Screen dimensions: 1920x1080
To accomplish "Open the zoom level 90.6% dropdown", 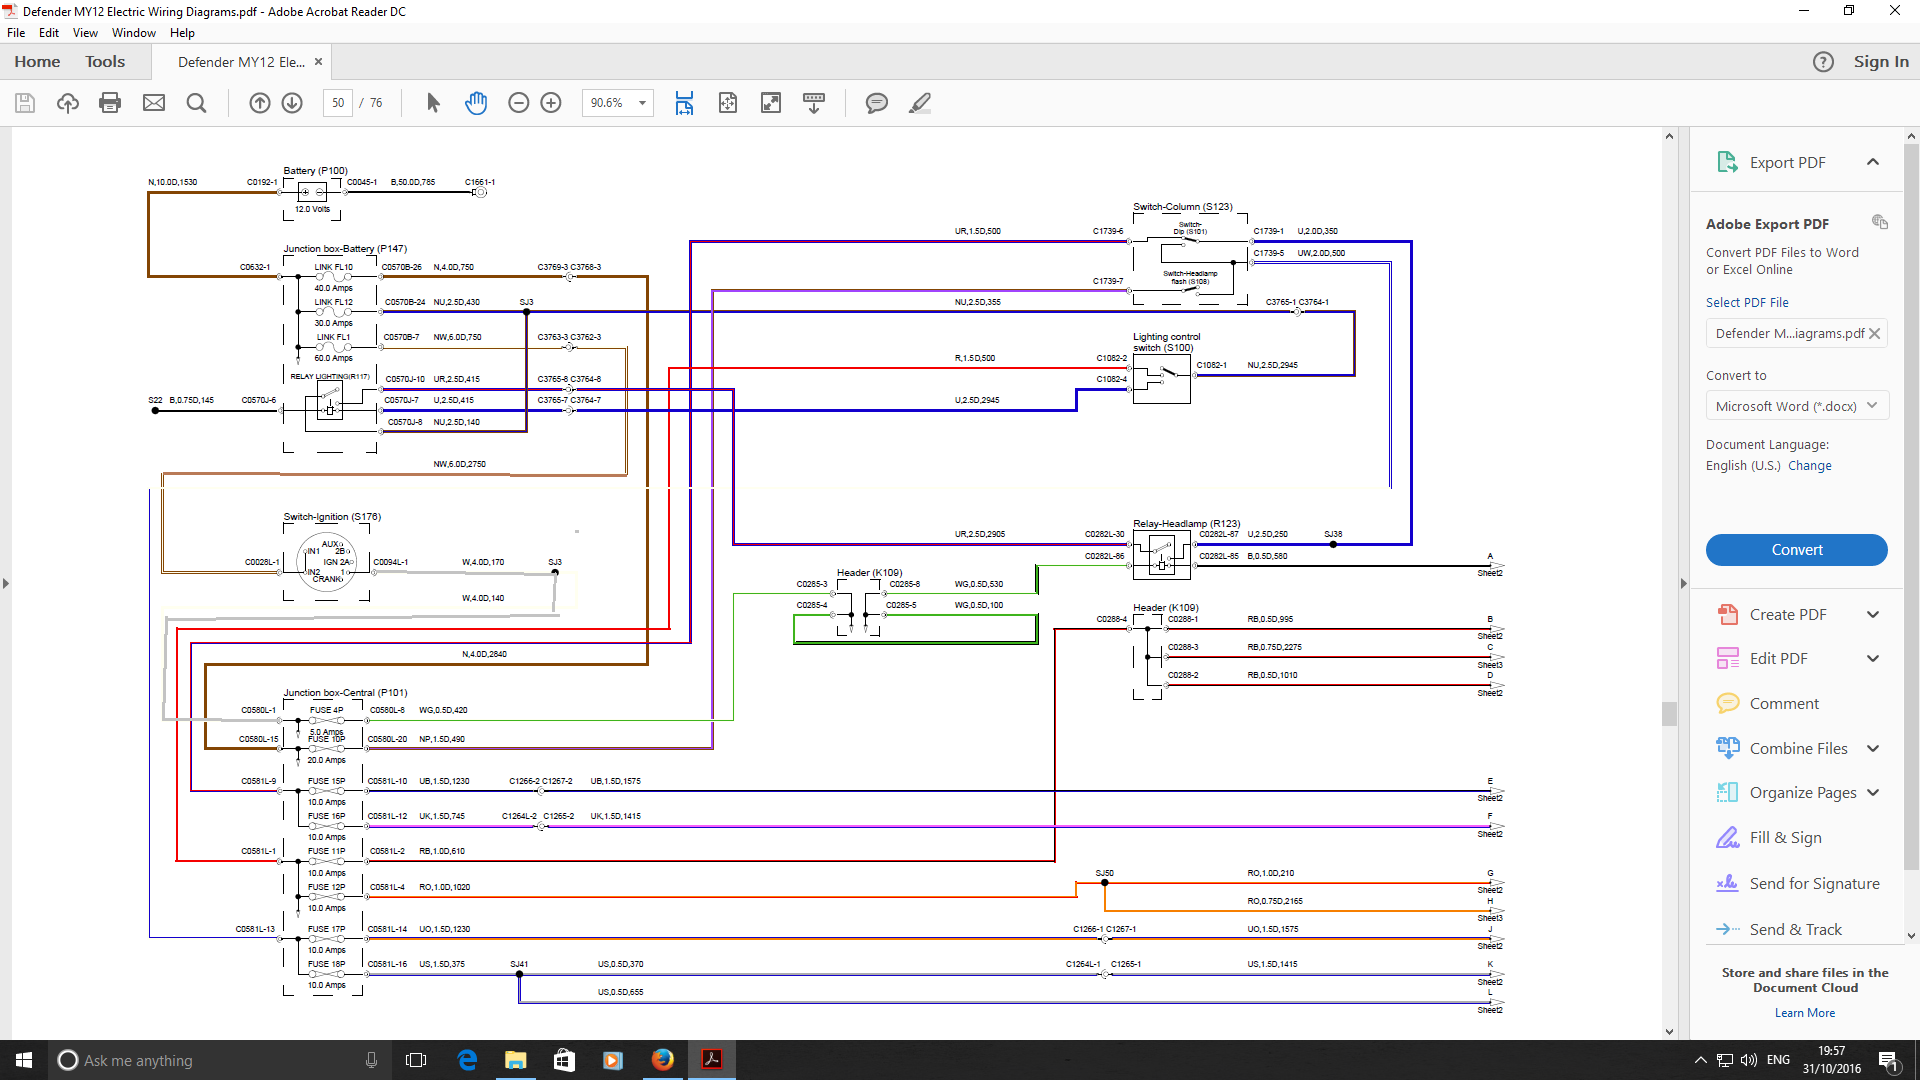I will [x=642, y=103].
